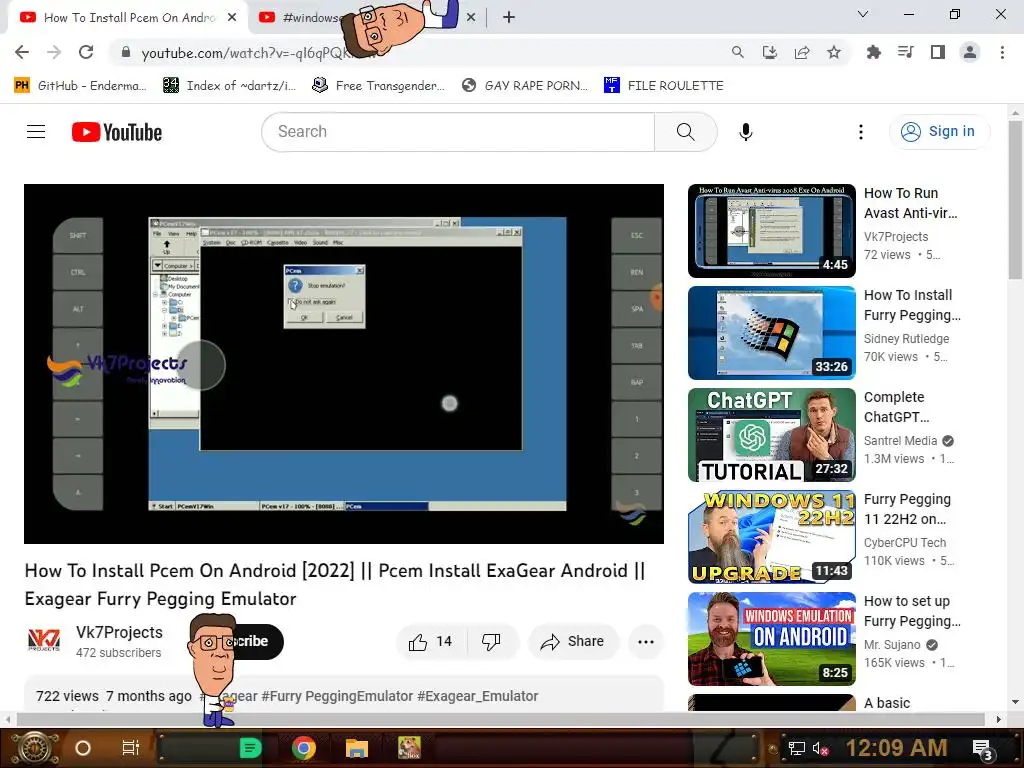Open the Sidney Rutledge channel name
1024x768 pixels.
click(906, 339)
